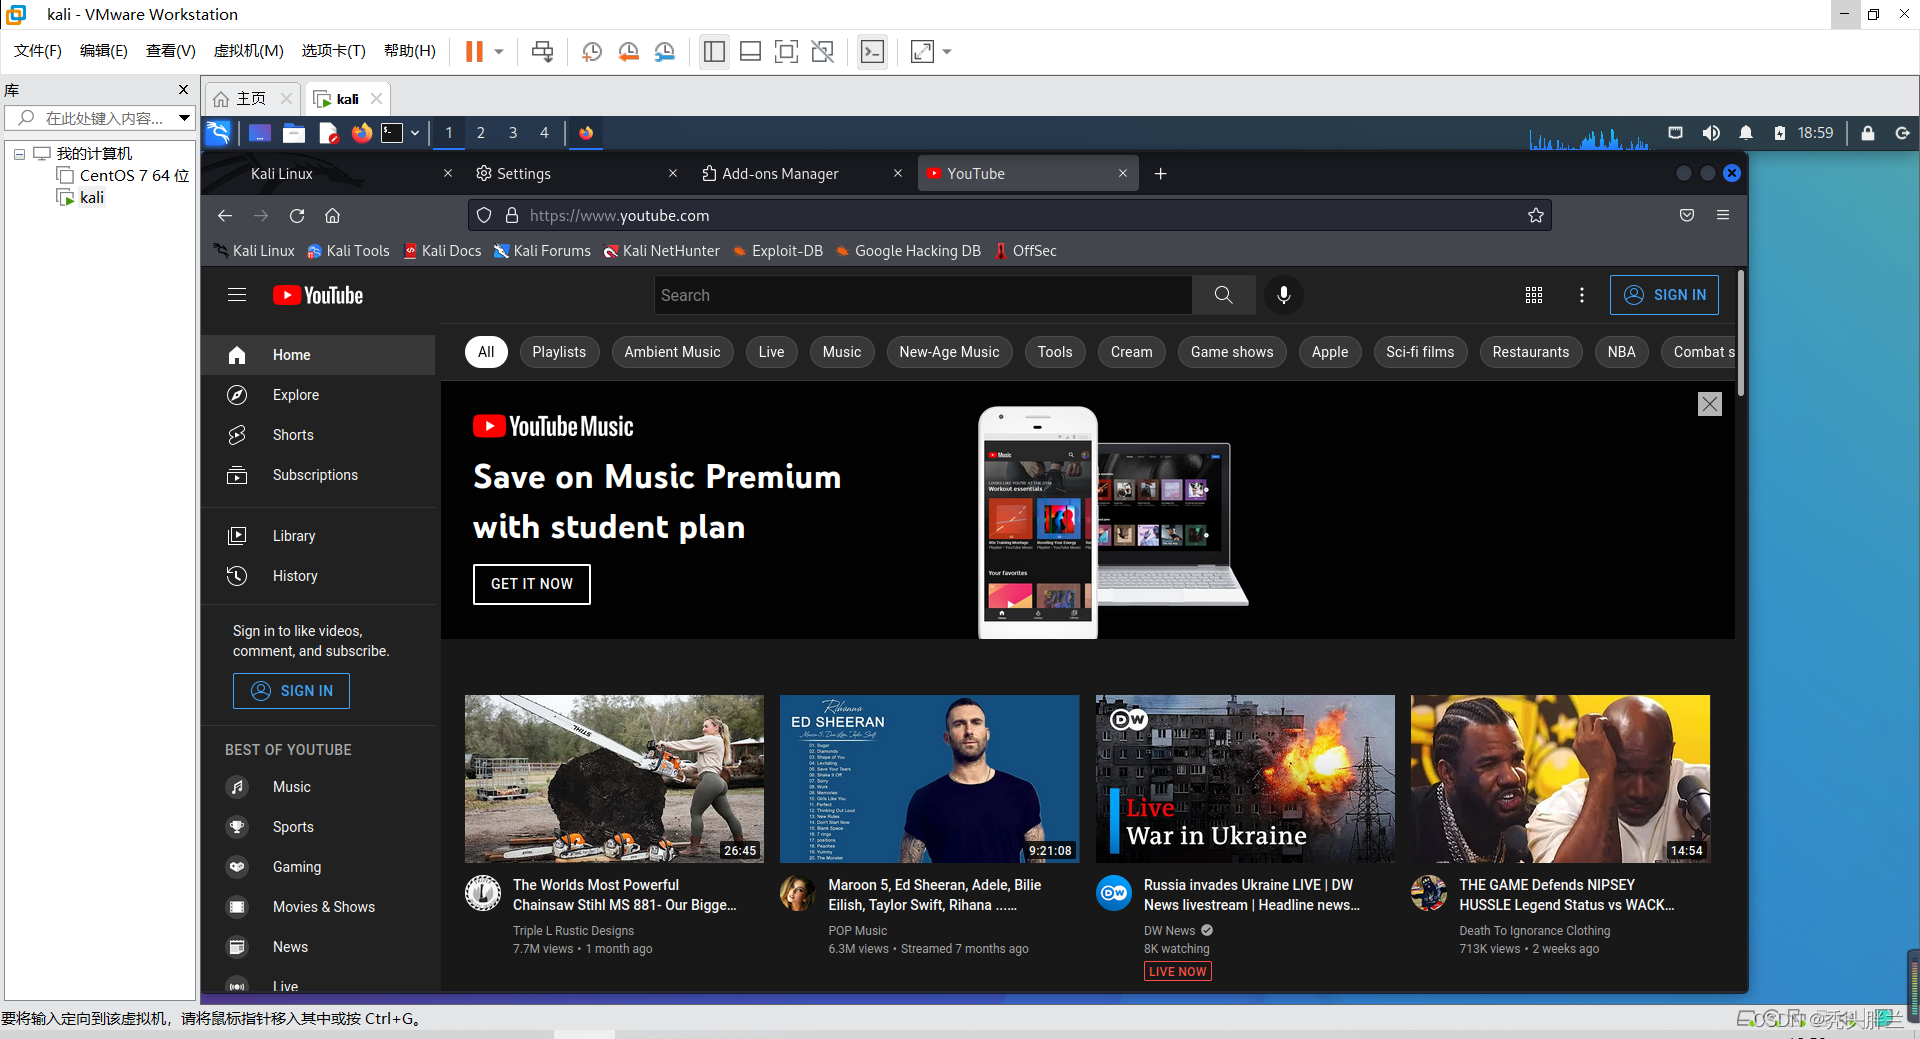Image resolution: width=1920 pixels, height=1039 pixels.
Task: Open the War in Ukraine live thumbnail
Action: (1245, 779)
